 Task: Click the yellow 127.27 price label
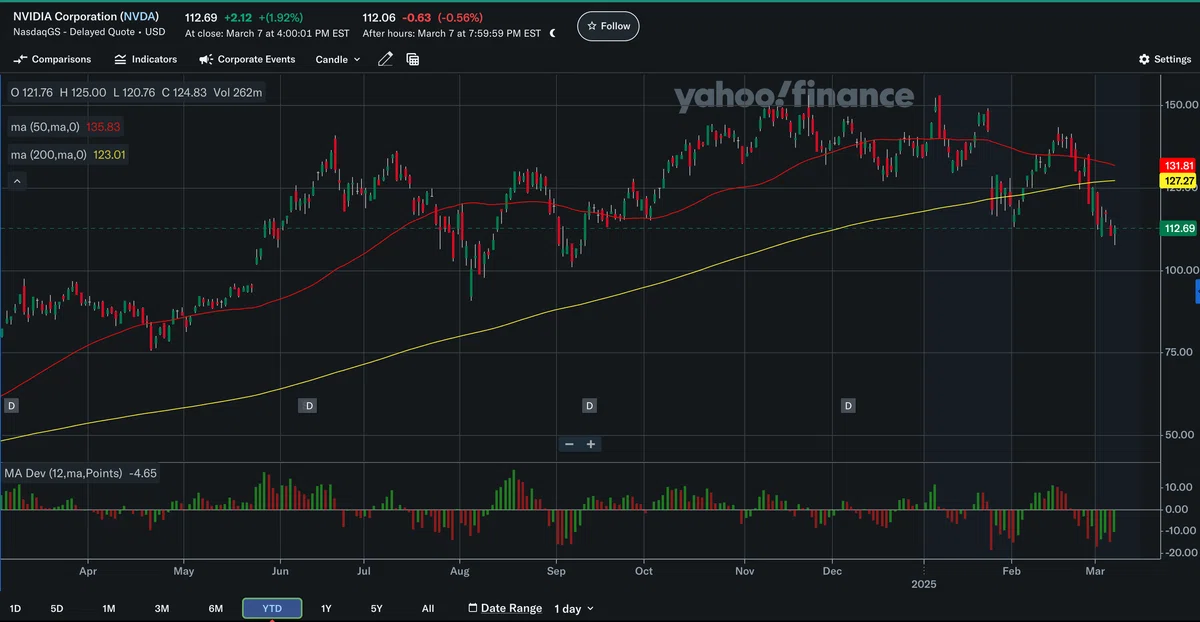click(1178, 181)
